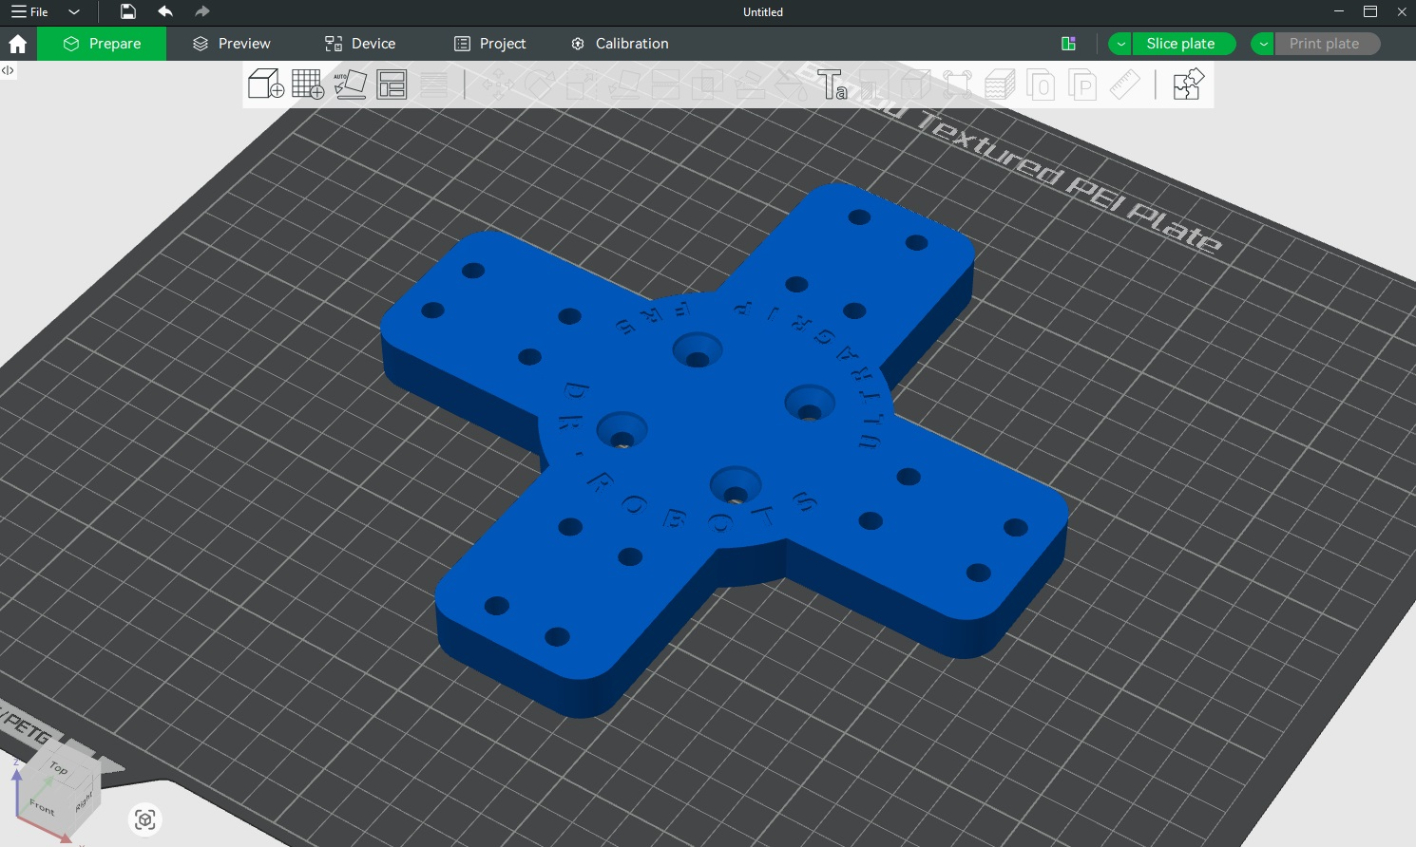Click the Auto orient toolbar icon
The height and width of the screenshot is (847, 1416).
pos(350,84)
